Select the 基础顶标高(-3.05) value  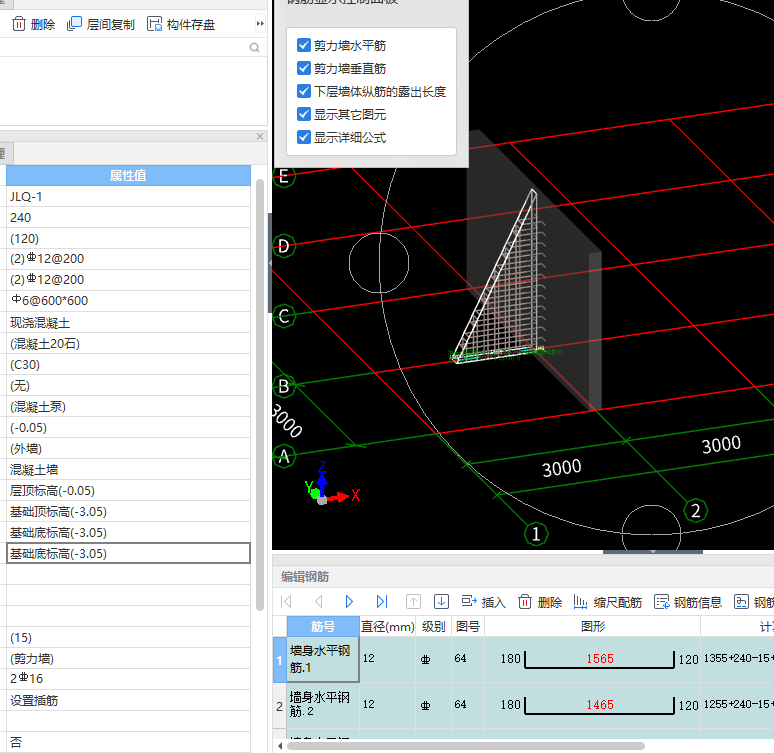coord(128,512)
